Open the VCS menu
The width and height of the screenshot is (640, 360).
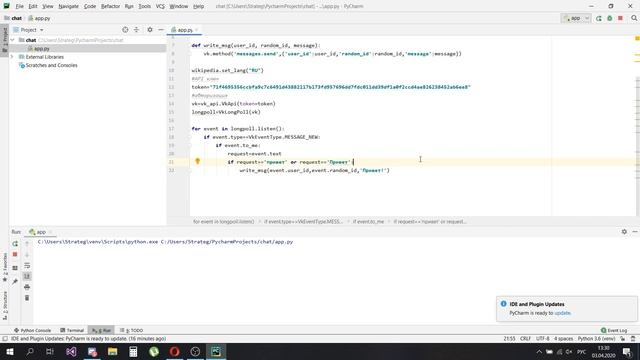pyautogui.click(x=160, y=7)
